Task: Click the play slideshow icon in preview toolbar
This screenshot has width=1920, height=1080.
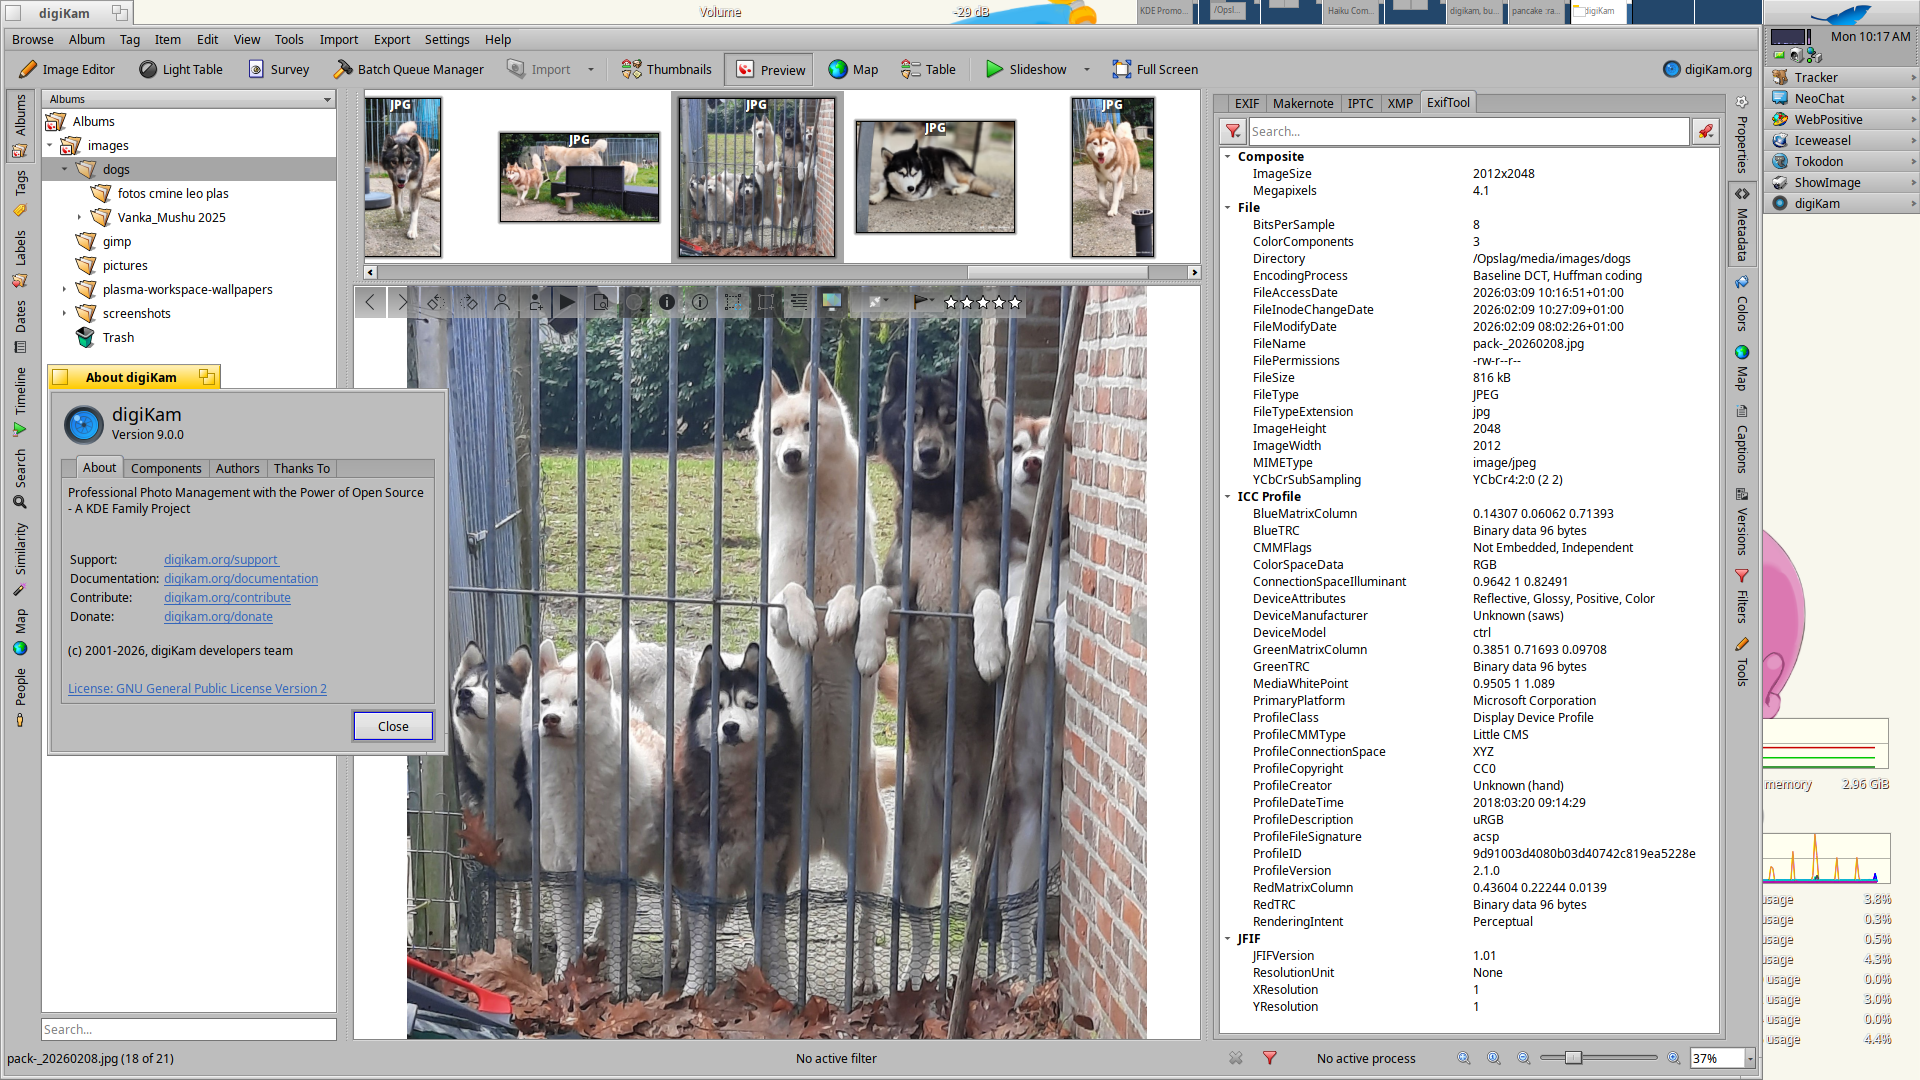Action: [x=567, y=302]
